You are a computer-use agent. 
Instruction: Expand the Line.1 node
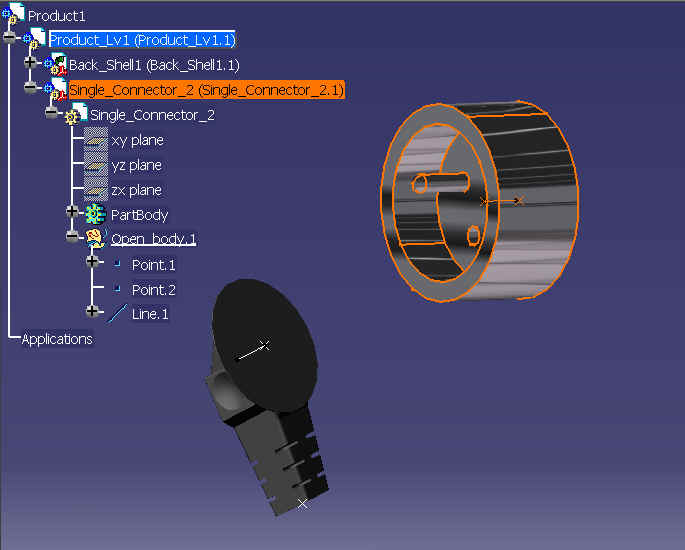(x=92, y=311)
